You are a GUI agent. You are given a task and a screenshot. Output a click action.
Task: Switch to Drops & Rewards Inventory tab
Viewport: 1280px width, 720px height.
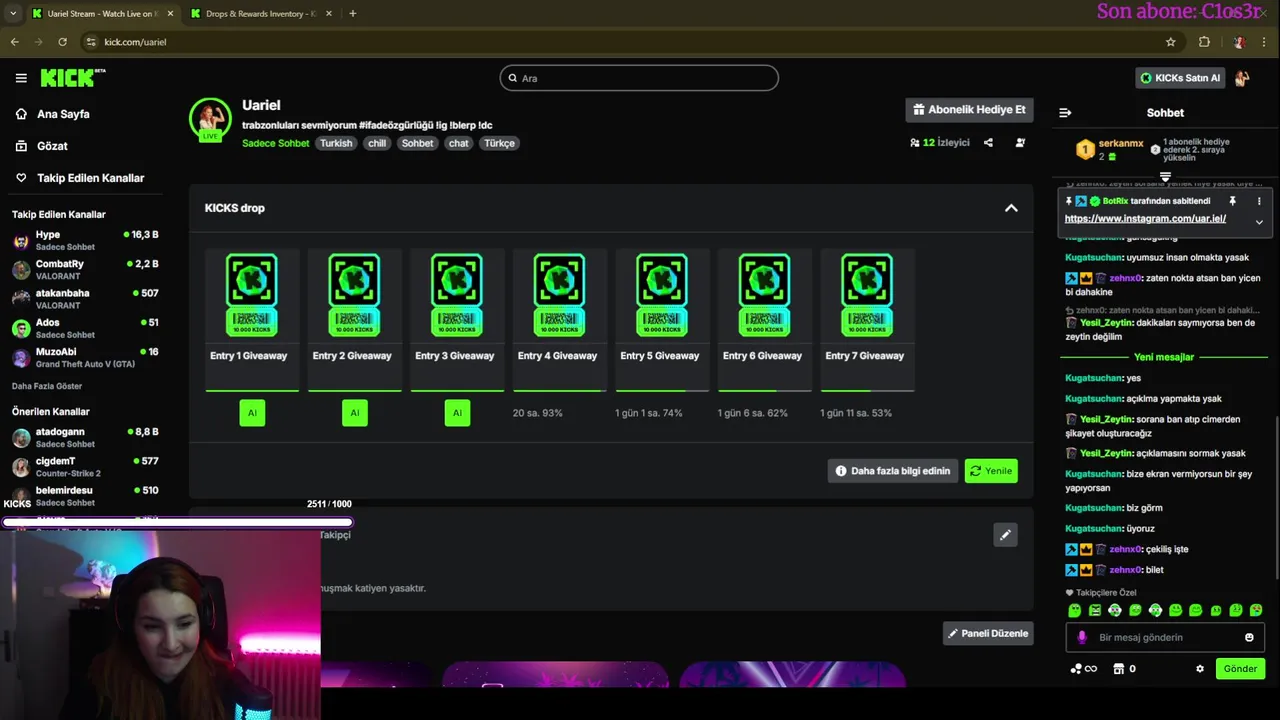pyautogui.click(x=260, y=14)
